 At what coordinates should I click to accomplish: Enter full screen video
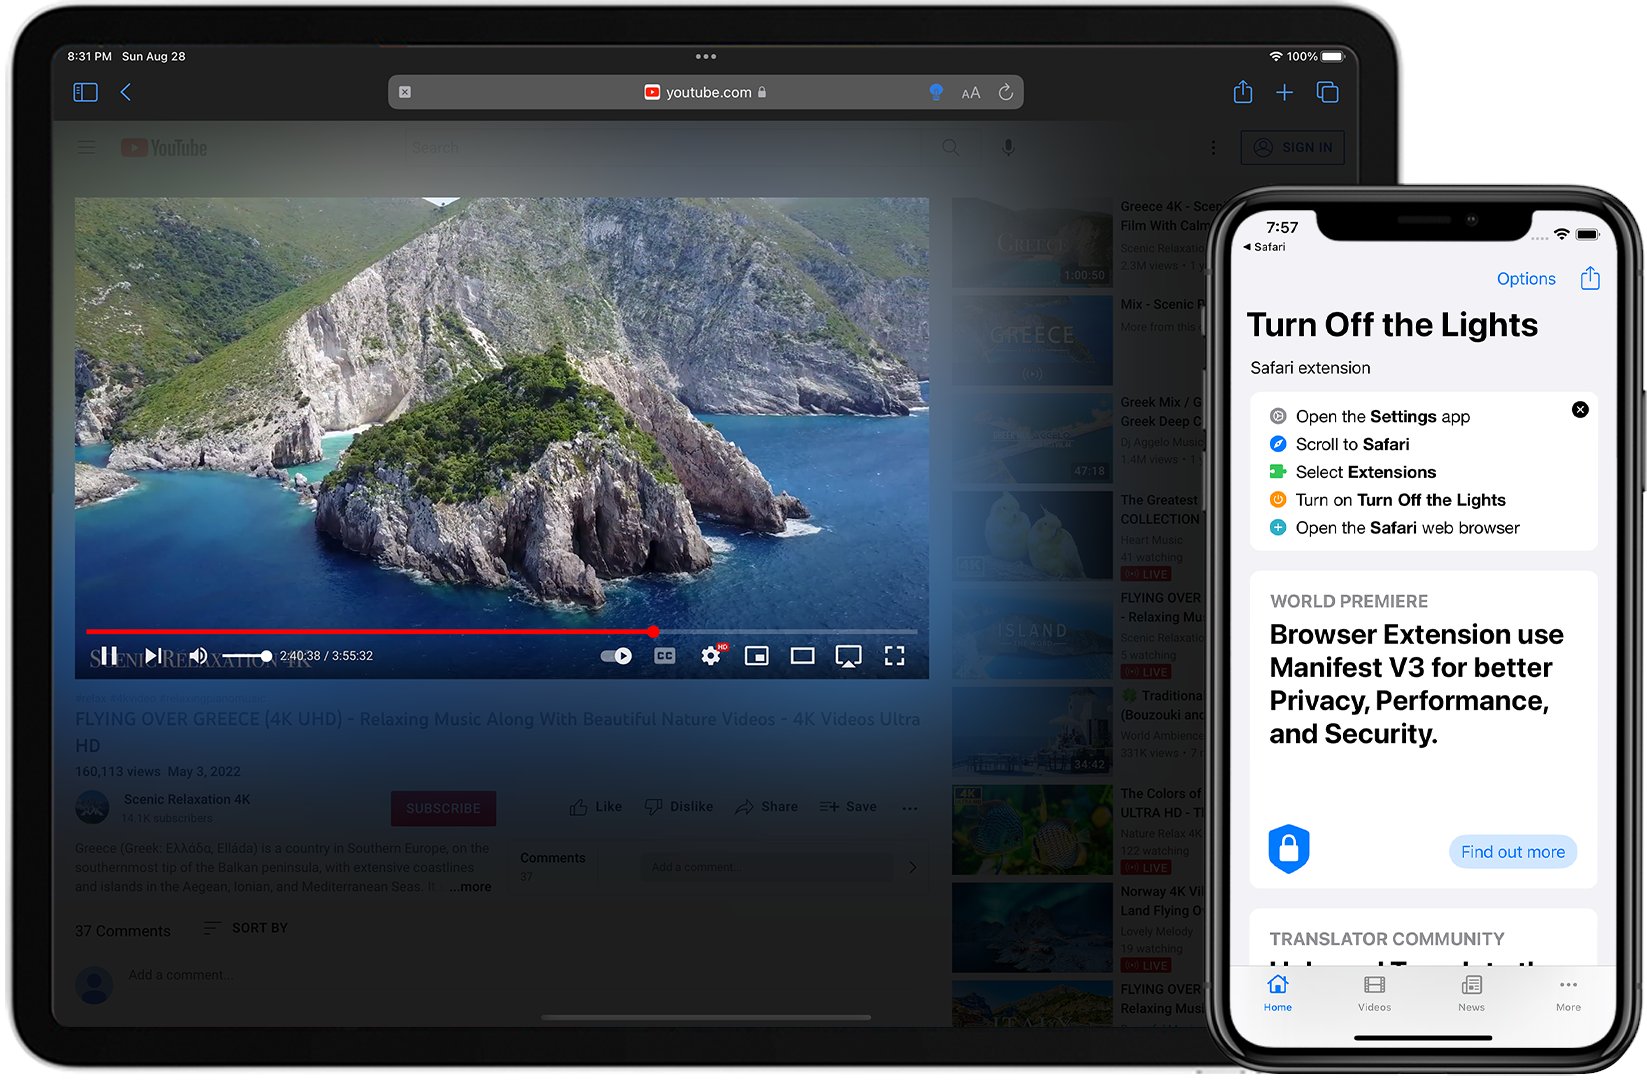coord(894,656)
